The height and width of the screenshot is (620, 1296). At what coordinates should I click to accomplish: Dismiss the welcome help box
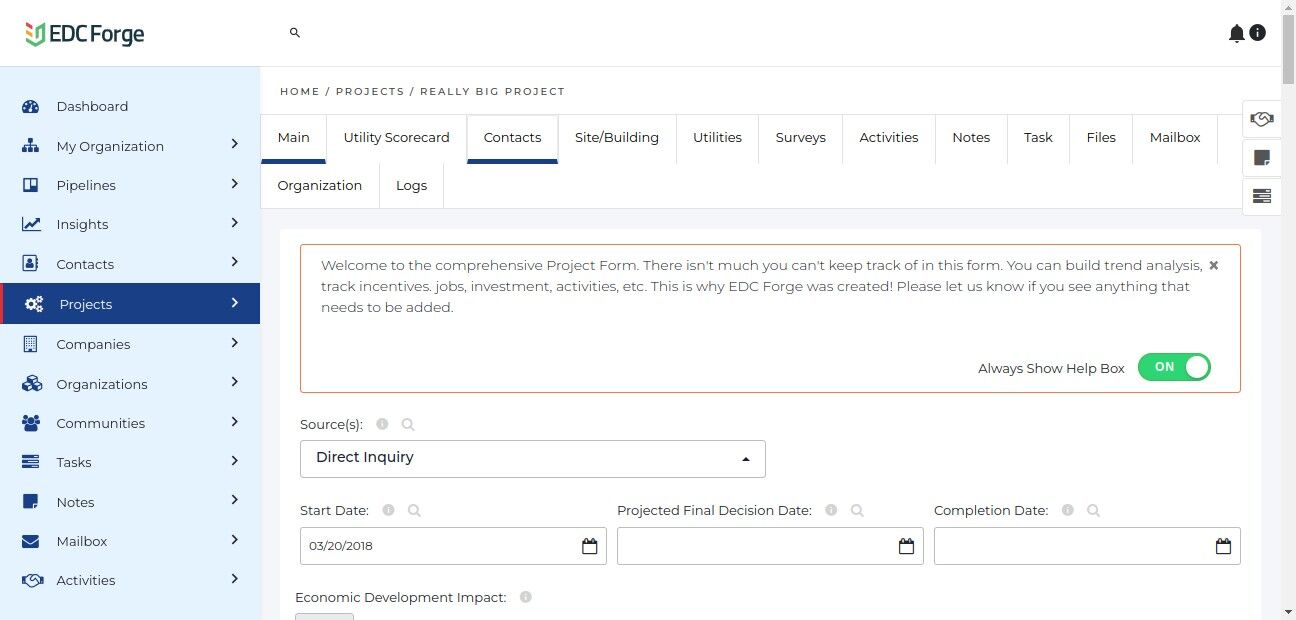point(1213,266)
